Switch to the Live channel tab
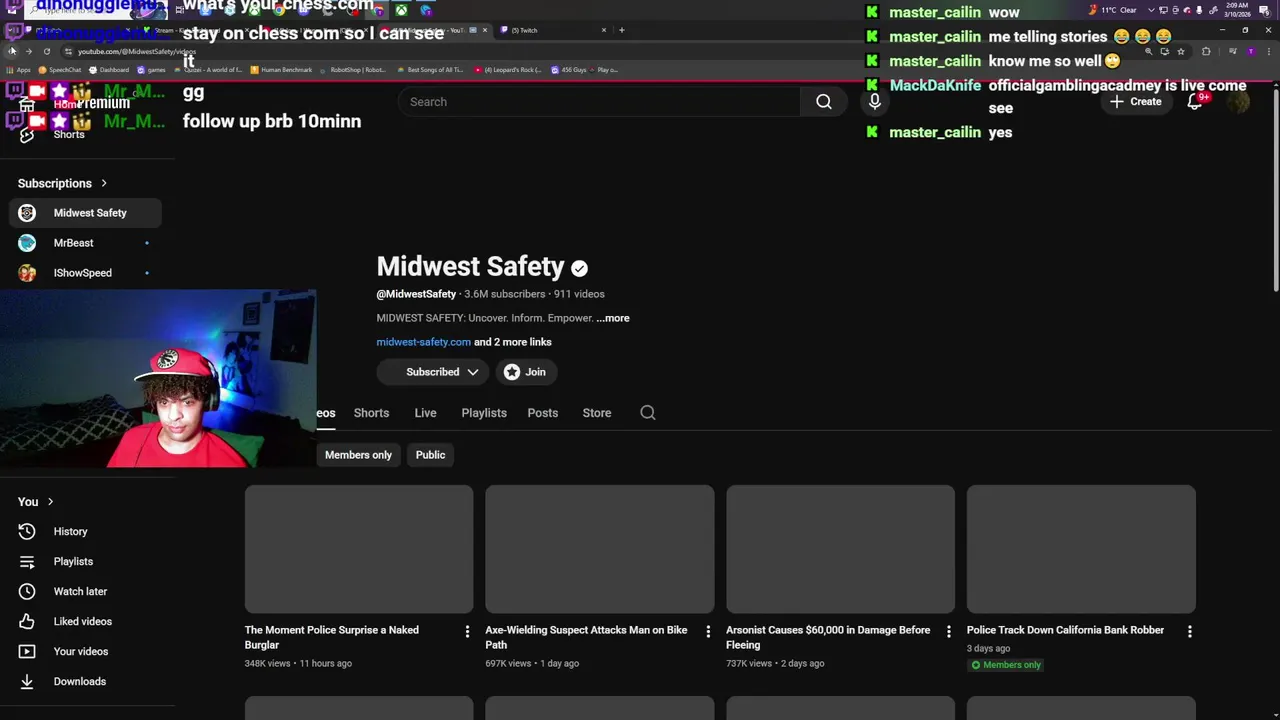 pyautogui.click(x=425, y=413)
